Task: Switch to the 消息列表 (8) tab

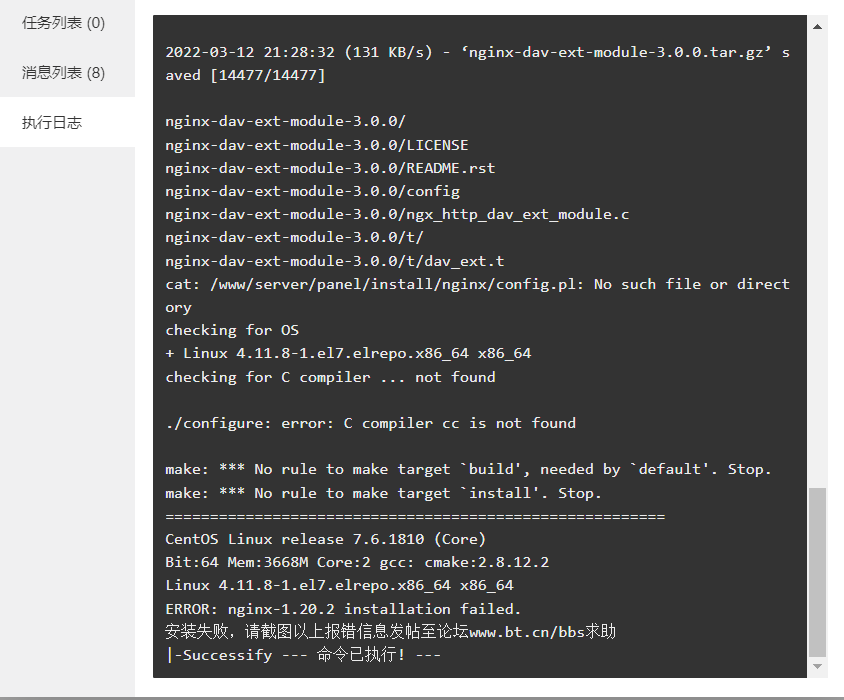Action: point(64,73)
